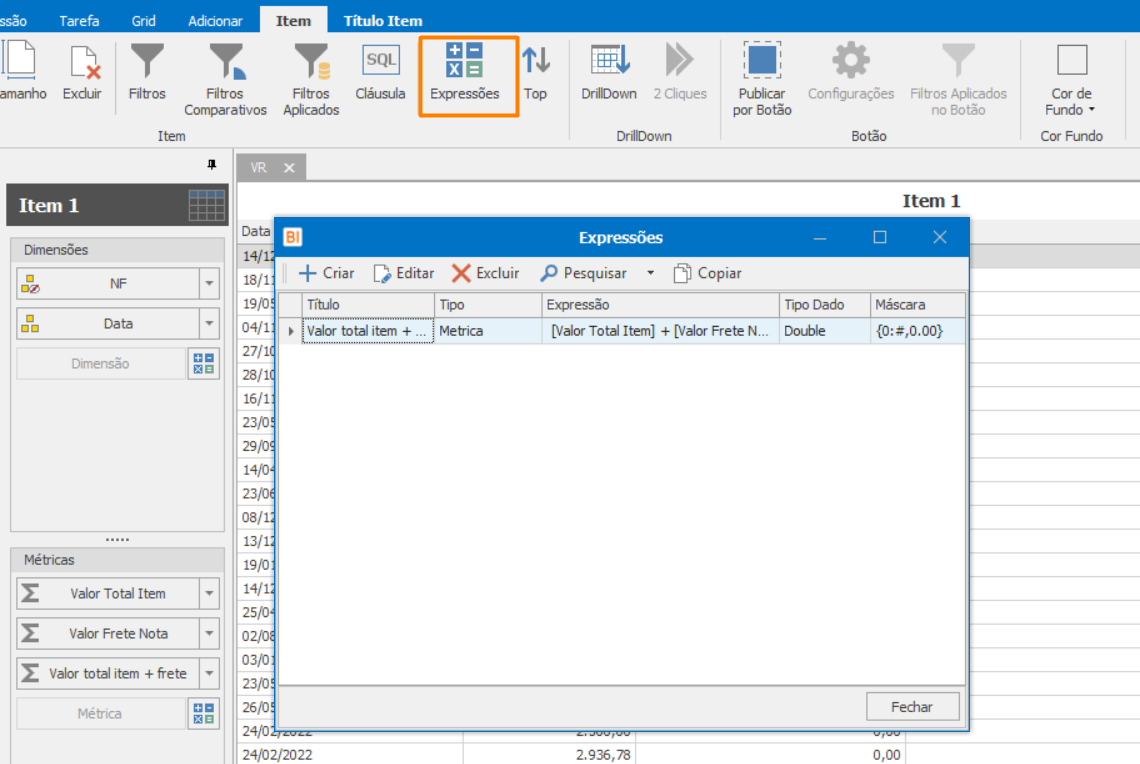Viewport: 1140px width, 764px height.
Task: Switch to the Grid ribbon tab
Action: click(x=143, y=20)
